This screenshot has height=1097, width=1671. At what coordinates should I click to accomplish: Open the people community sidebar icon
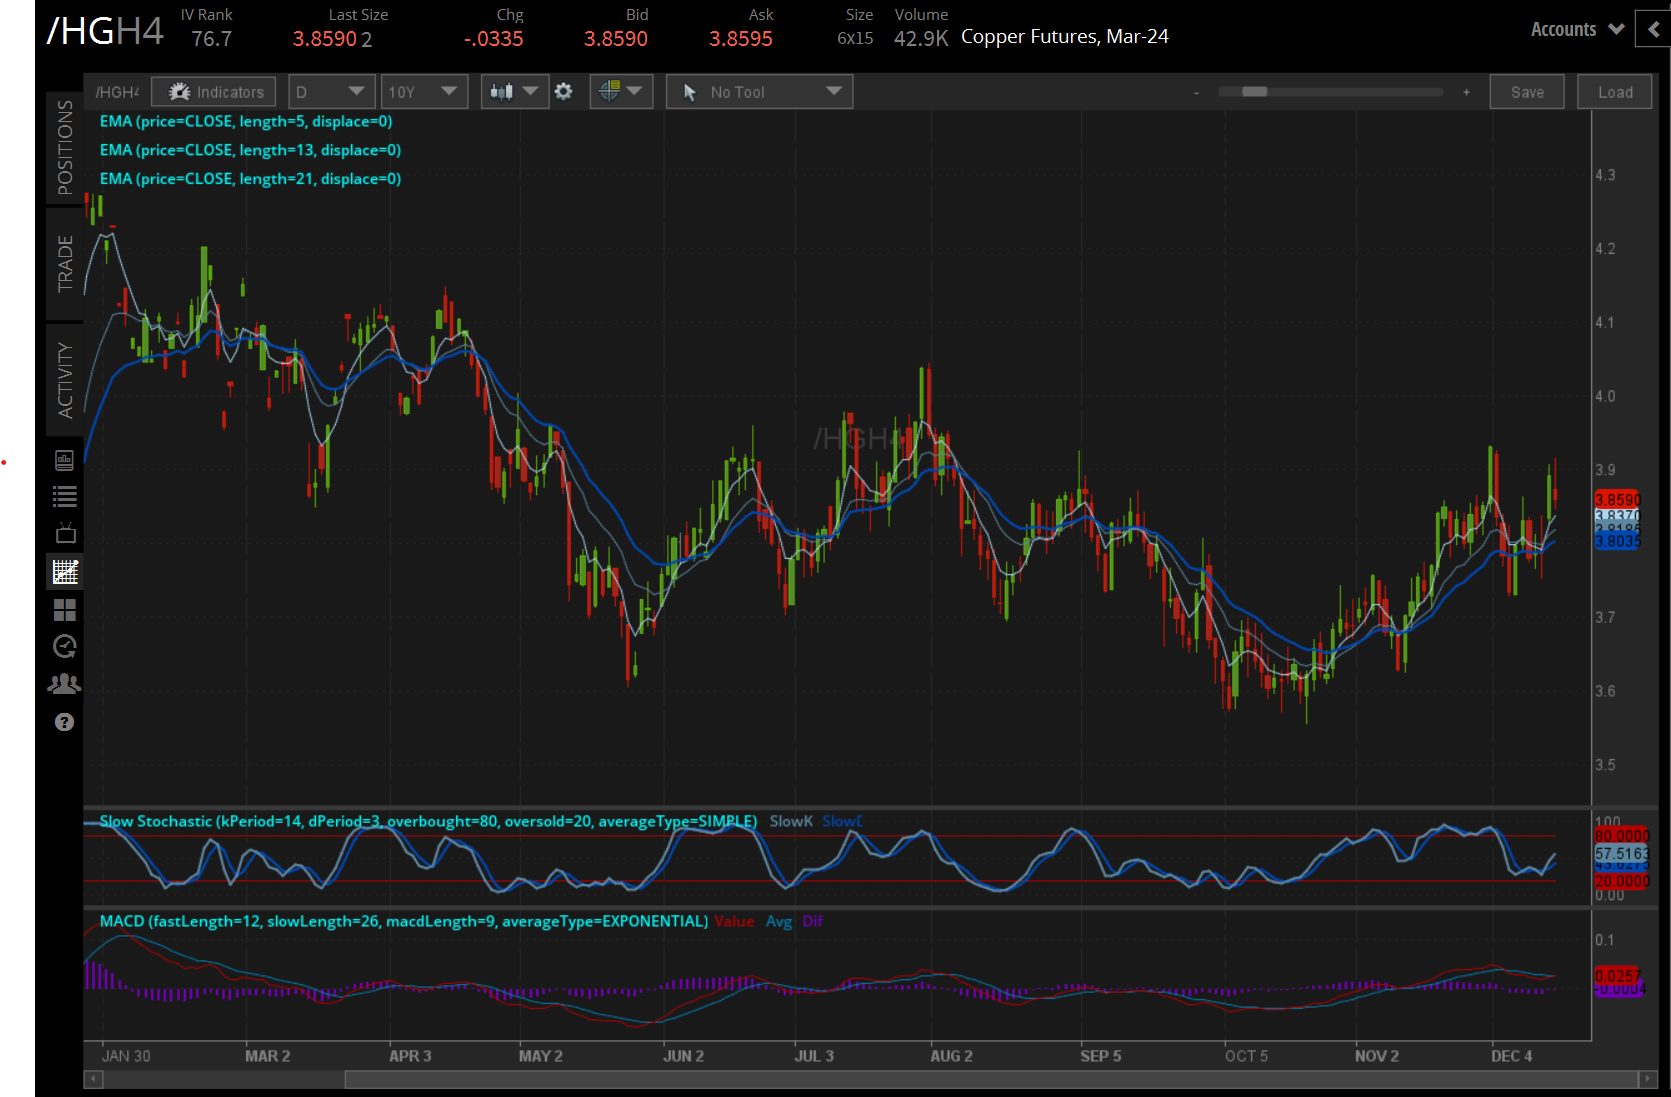click(65, 684)
